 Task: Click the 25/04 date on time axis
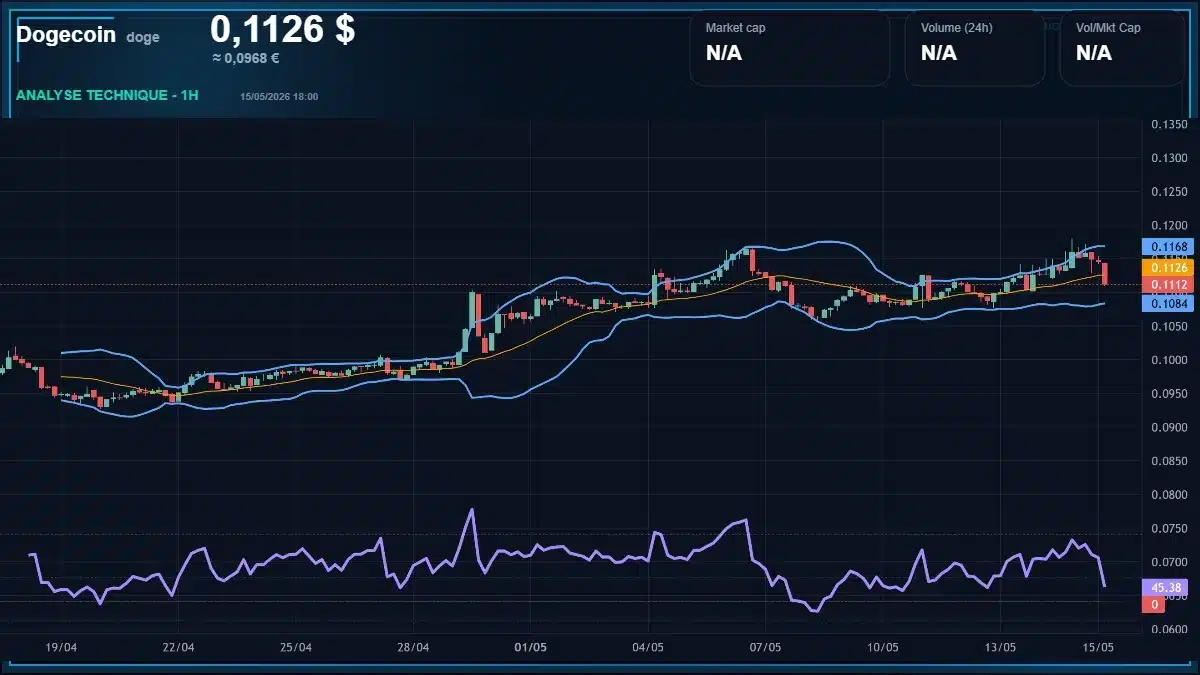296,647
